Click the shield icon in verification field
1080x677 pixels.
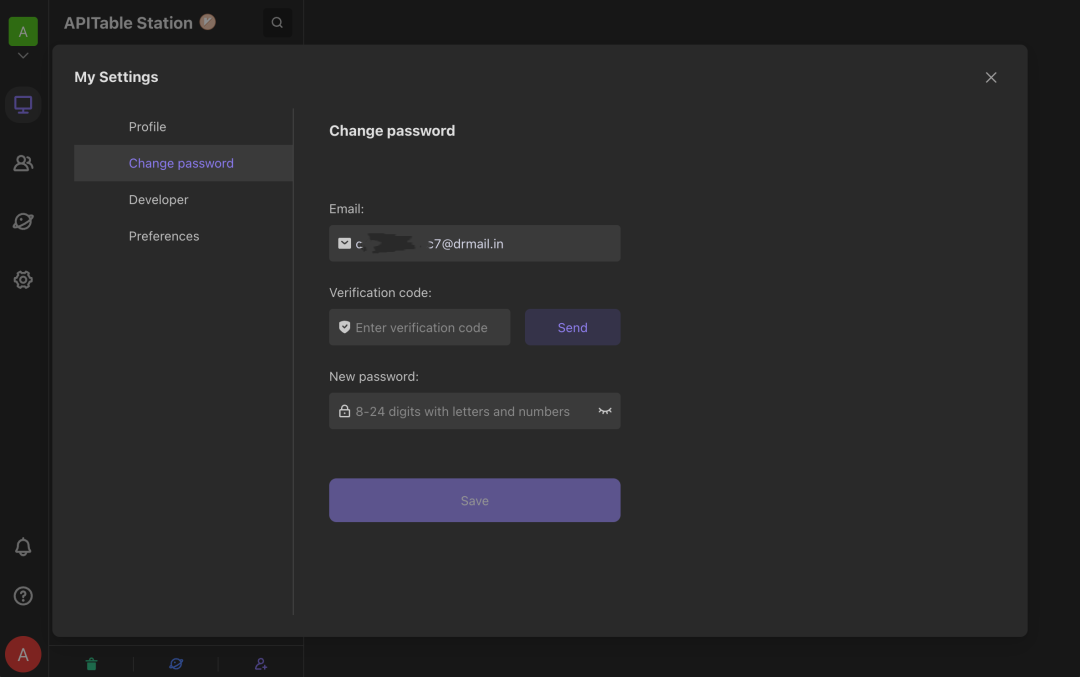point(344,327)
